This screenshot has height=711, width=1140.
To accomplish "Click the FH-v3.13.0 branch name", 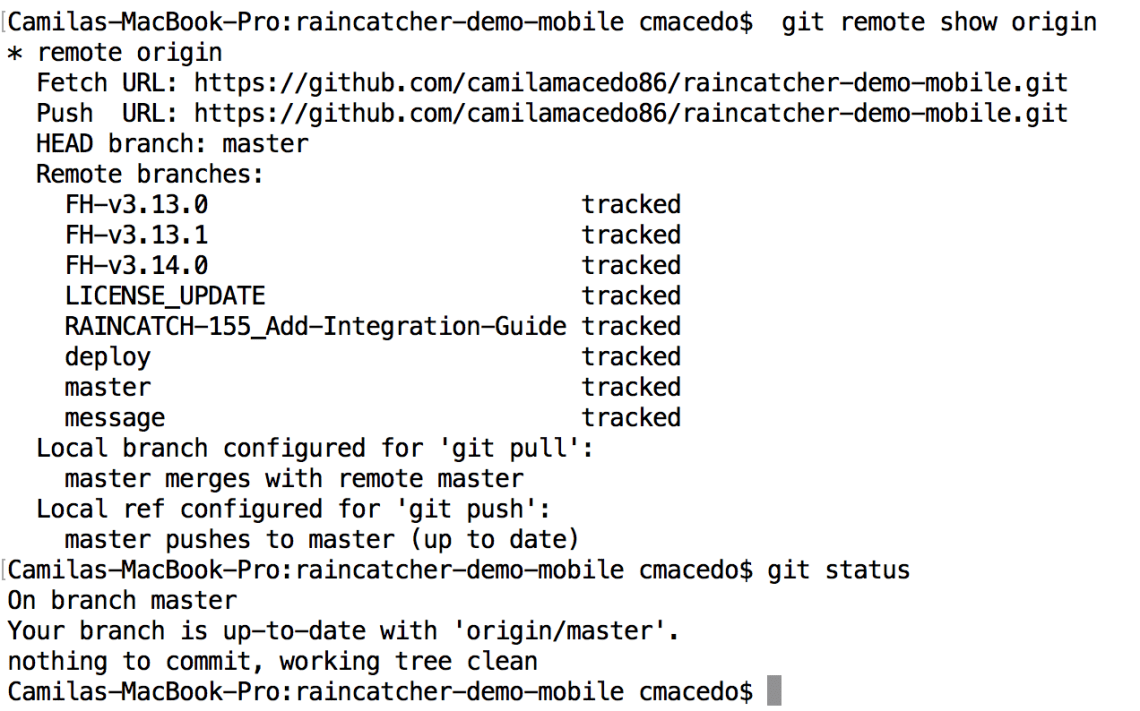I will [137, 205].
